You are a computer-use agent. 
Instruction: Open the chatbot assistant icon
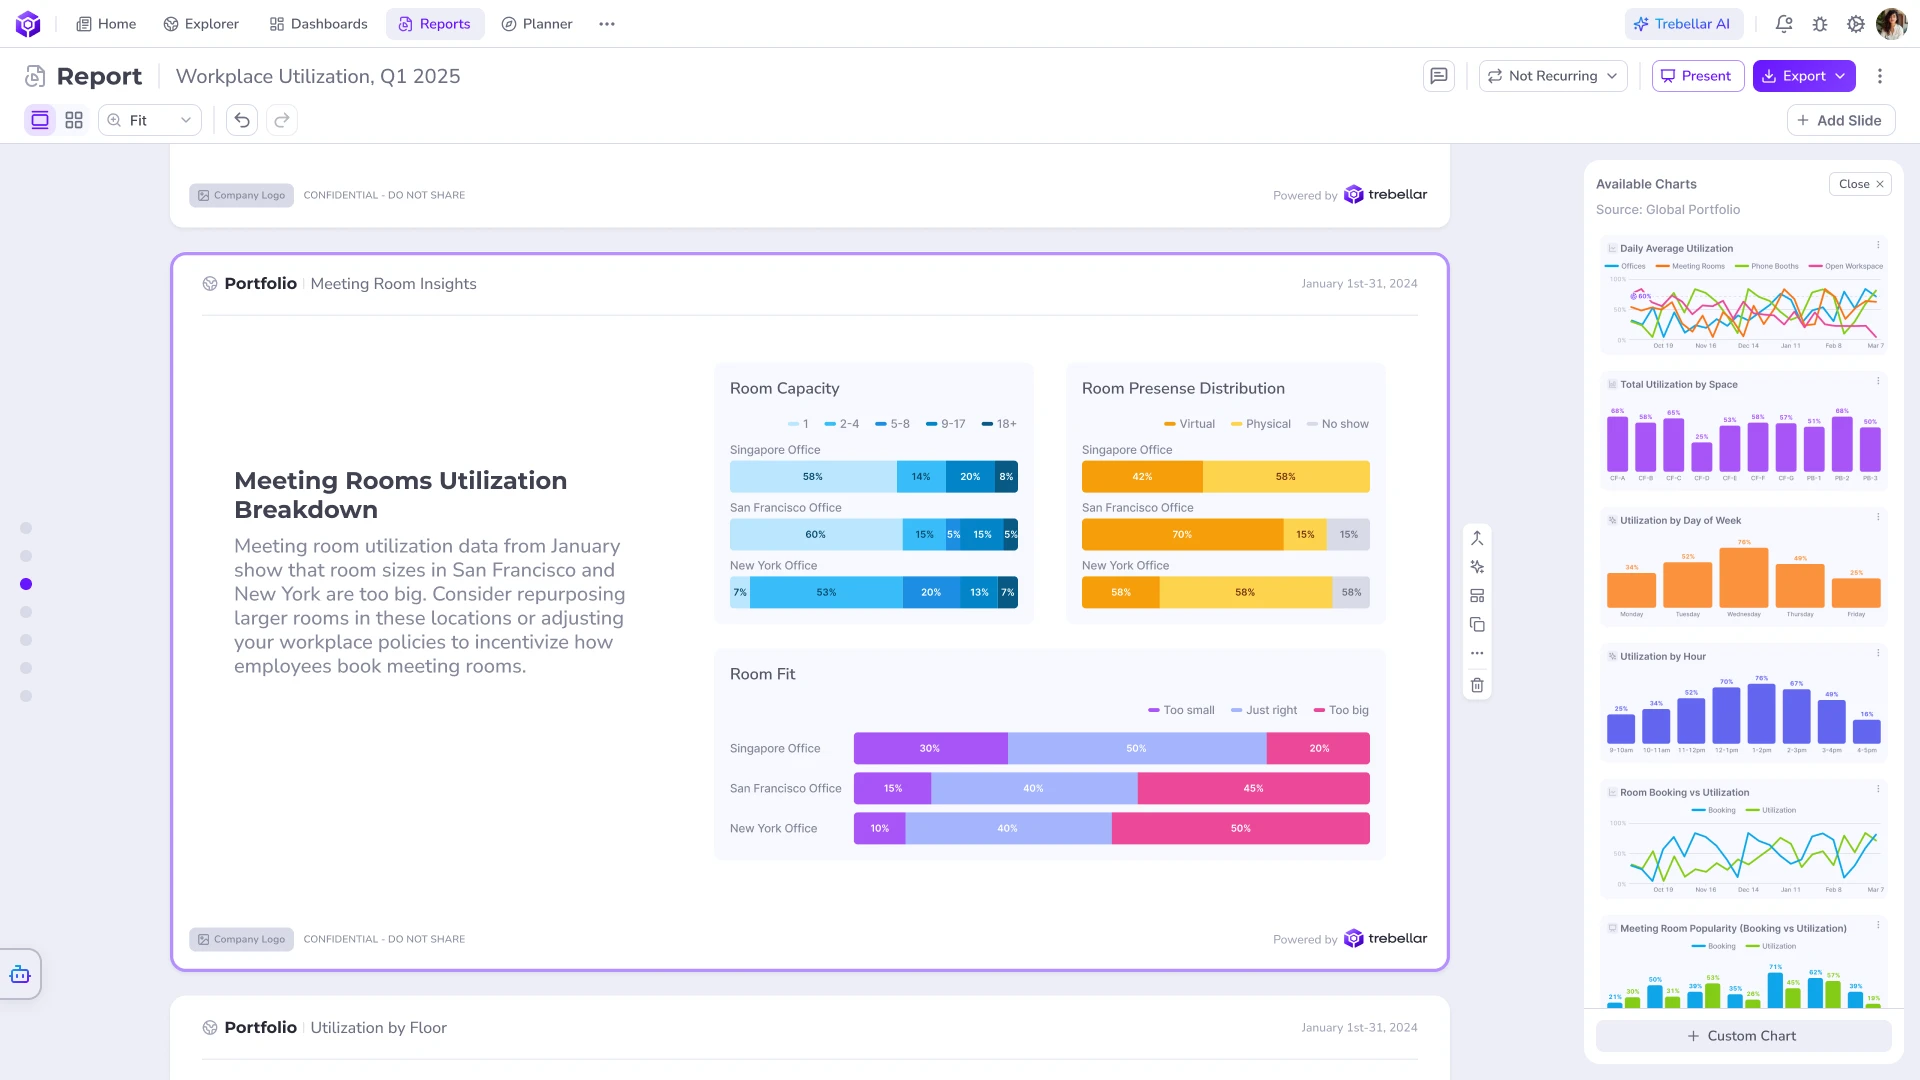click(x=20, y=974)
